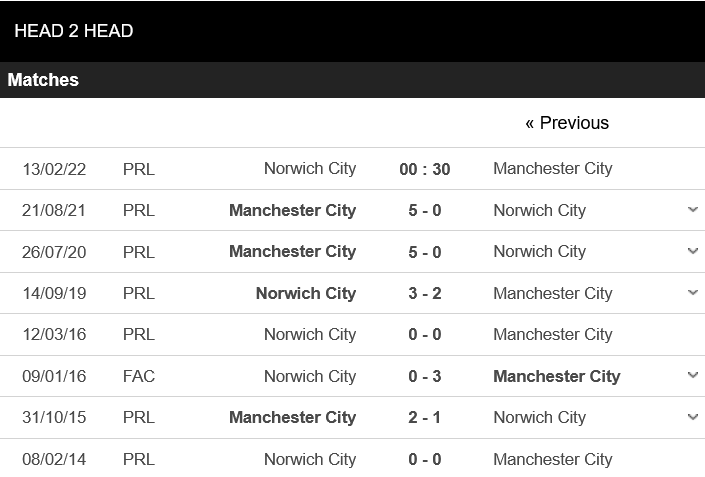Go to the Previous matches page
The image size is (705, 477).
tap(566, 123)
